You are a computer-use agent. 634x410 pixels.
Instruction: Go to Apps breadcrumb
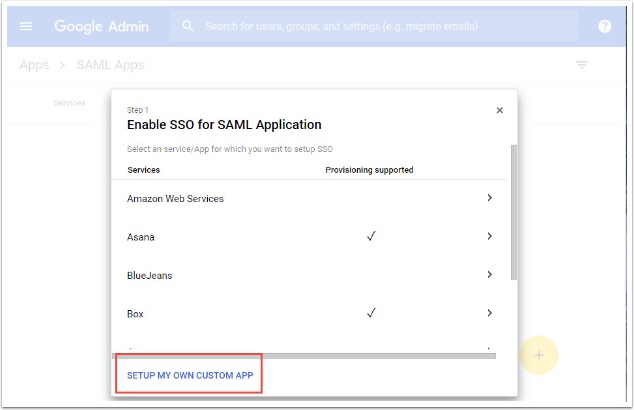[x=34, y=65]
